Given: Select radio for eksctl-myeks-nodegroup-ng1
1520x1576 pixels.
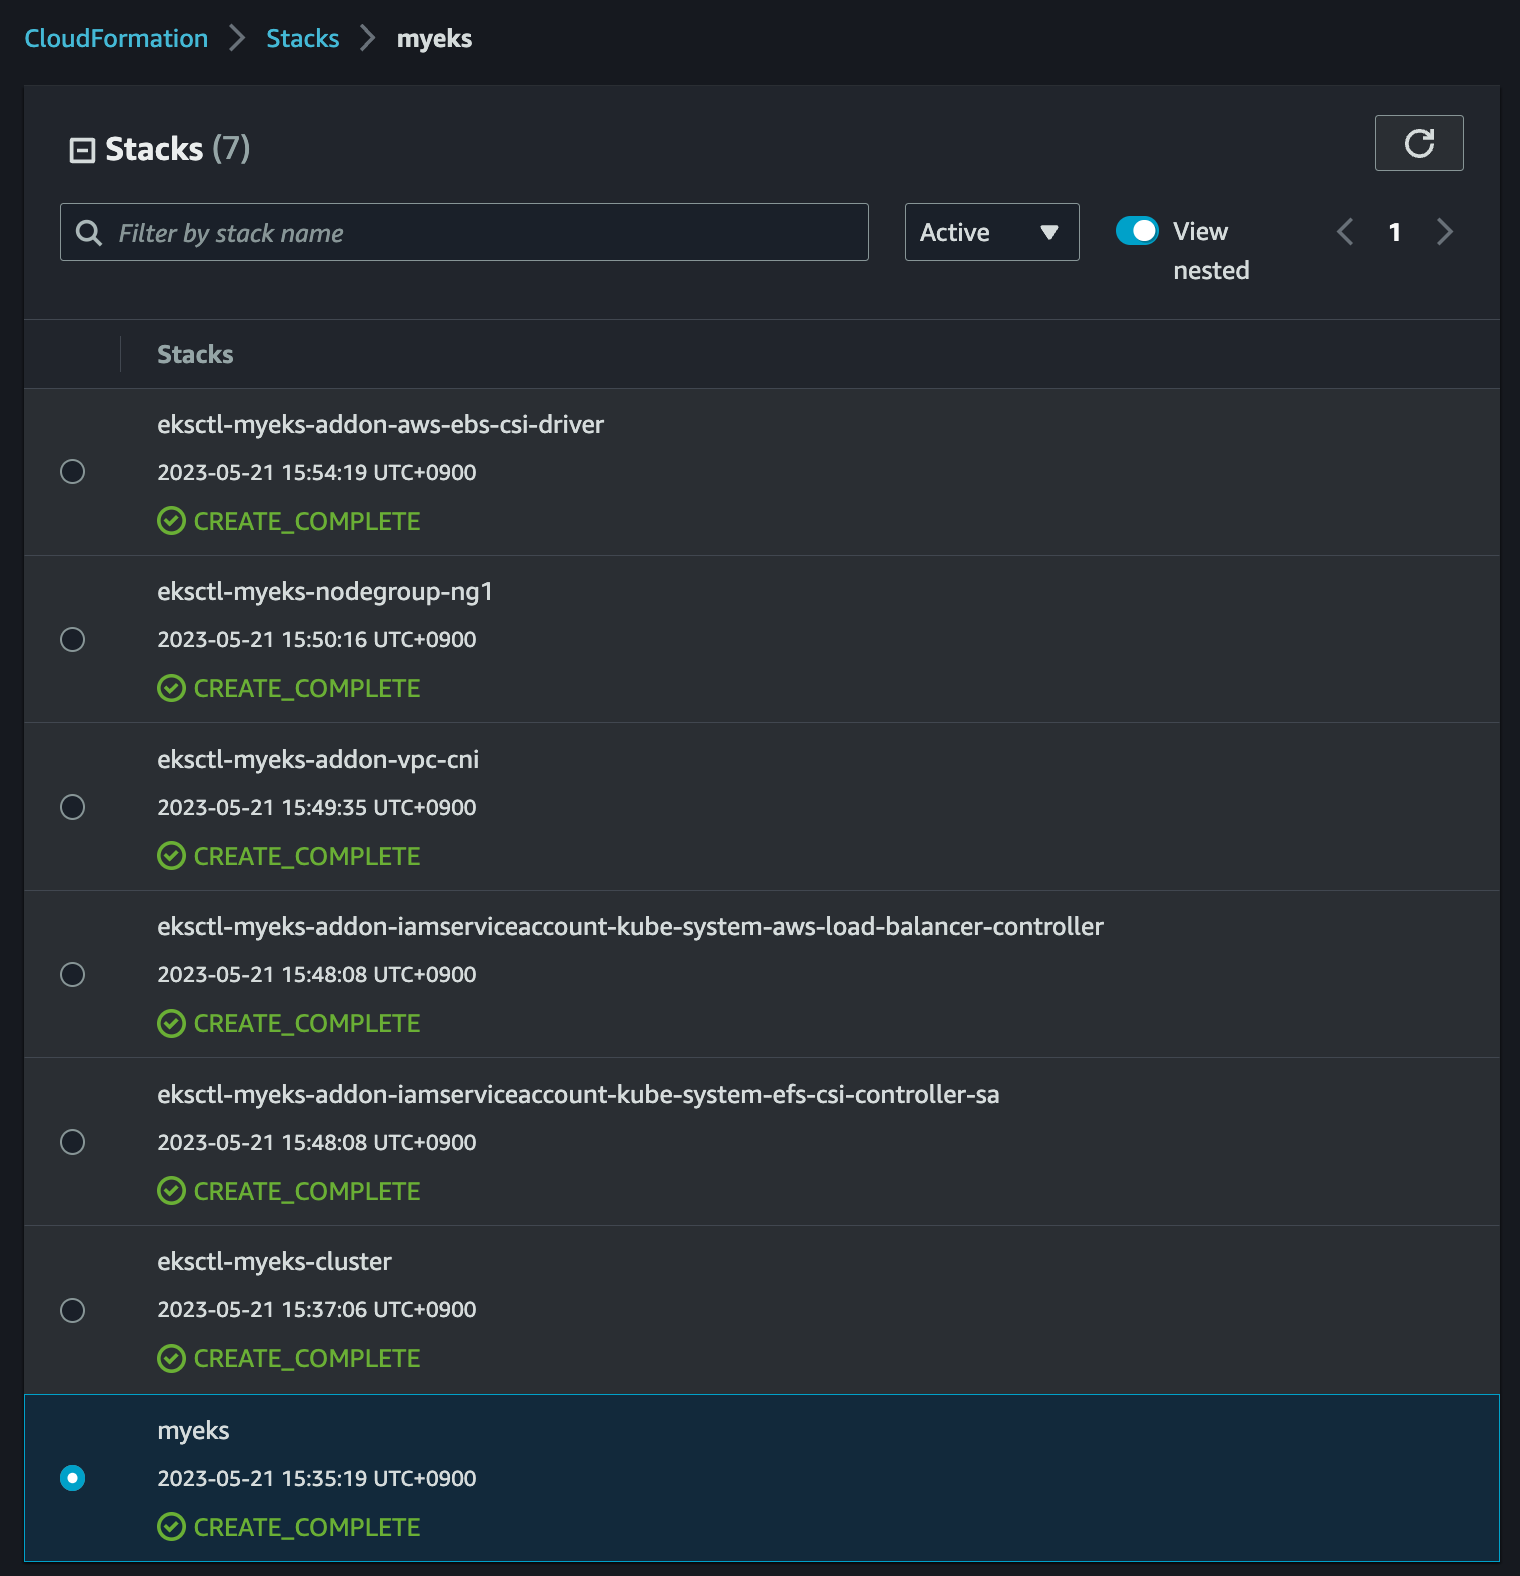Looking at the screenshot, I should tap(72, 639).
